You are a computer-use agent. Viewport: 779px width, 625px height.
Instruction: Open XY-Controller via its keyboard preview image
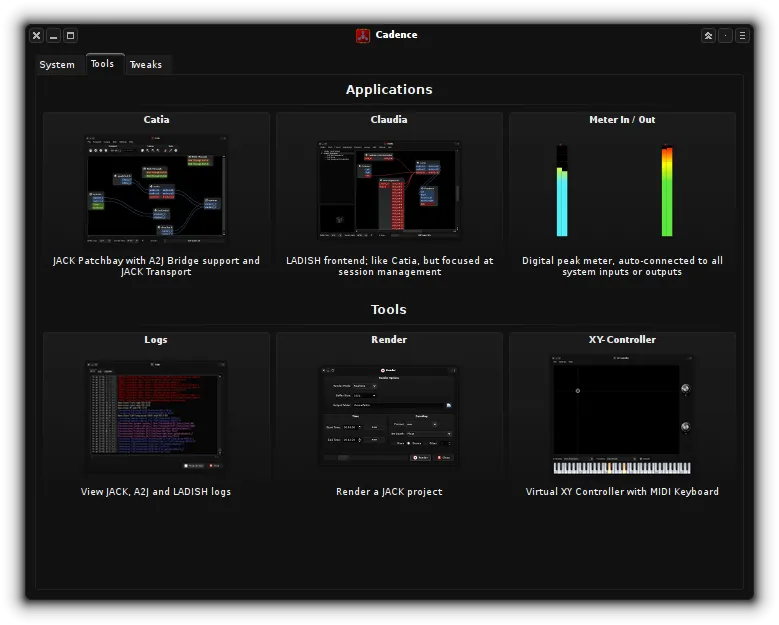tap(622, 415)
